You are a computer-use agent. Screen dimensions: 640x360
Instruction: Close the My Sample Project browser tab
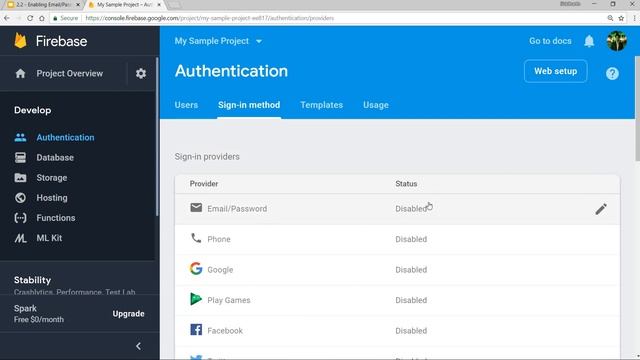(x=159, y=5)
